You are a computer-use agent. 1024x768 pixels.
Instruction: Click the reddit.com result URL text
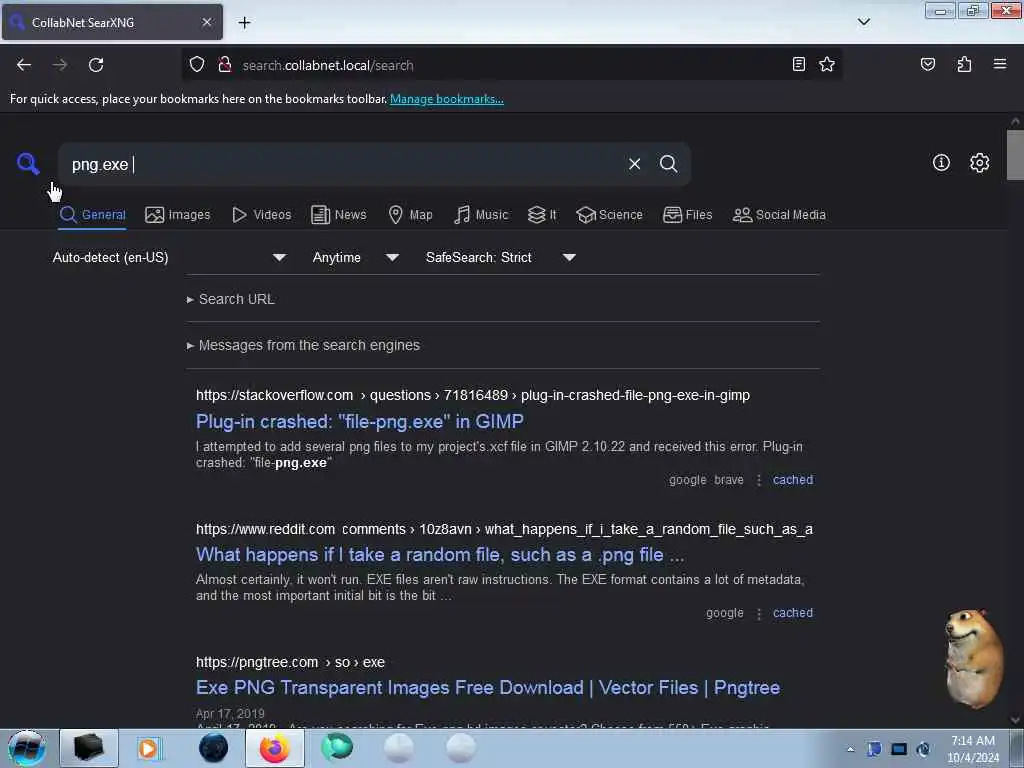(x=504, y=529)
